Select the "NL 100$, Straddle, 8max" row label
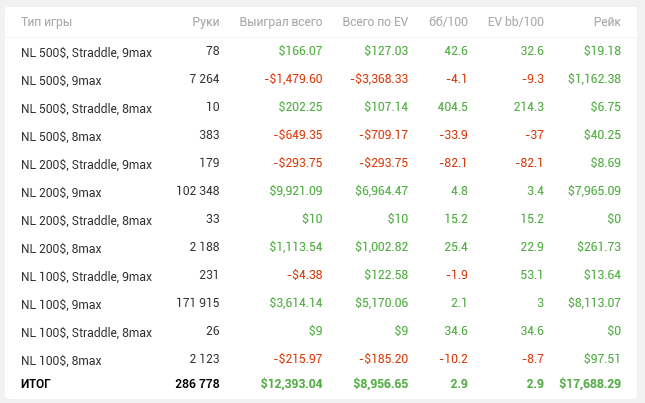The width and height of the screenshot is (645, 403). coord(86,332)
